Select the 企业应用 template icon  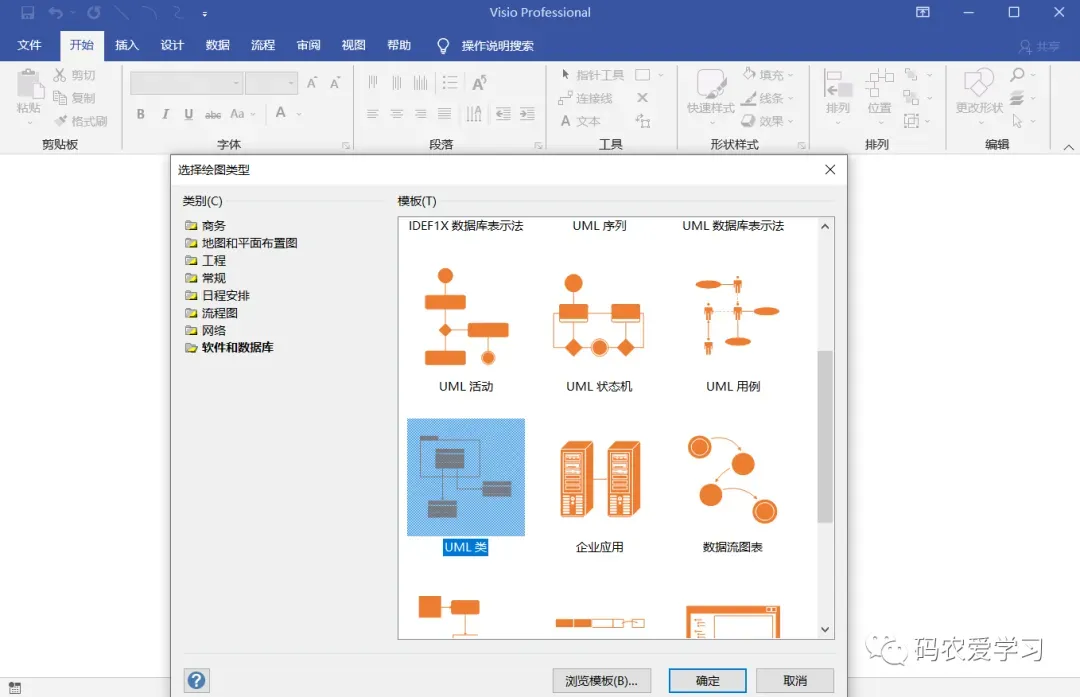[599, 477]
